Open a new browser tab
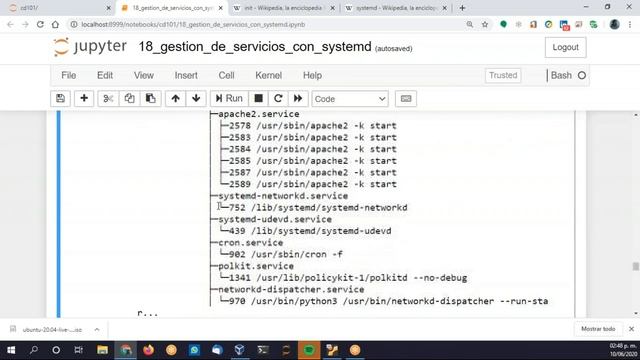 462,8
